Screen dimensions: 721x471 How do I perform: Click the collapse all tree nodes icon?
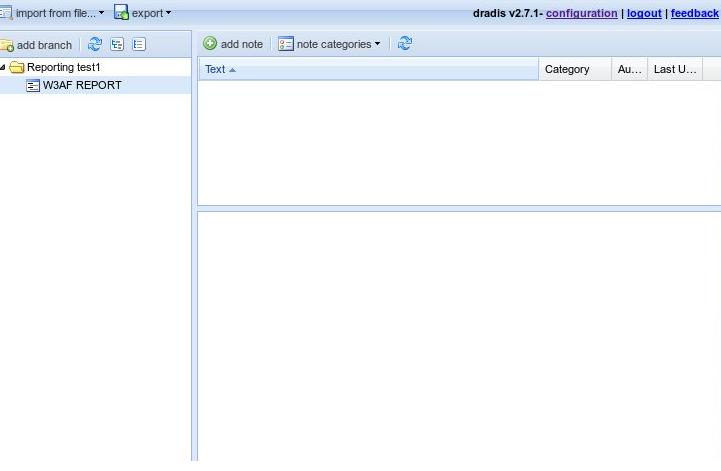(139, 45)
